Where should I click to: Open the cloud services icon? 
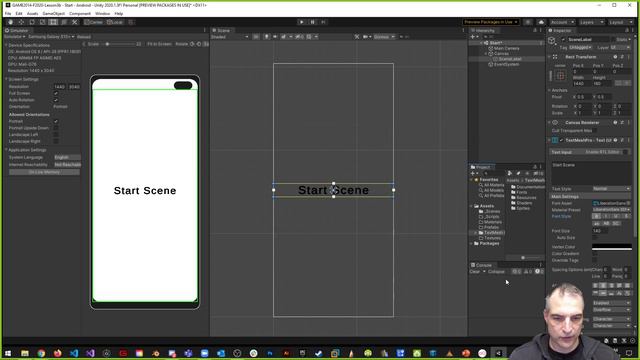click(x=541, y=22)
